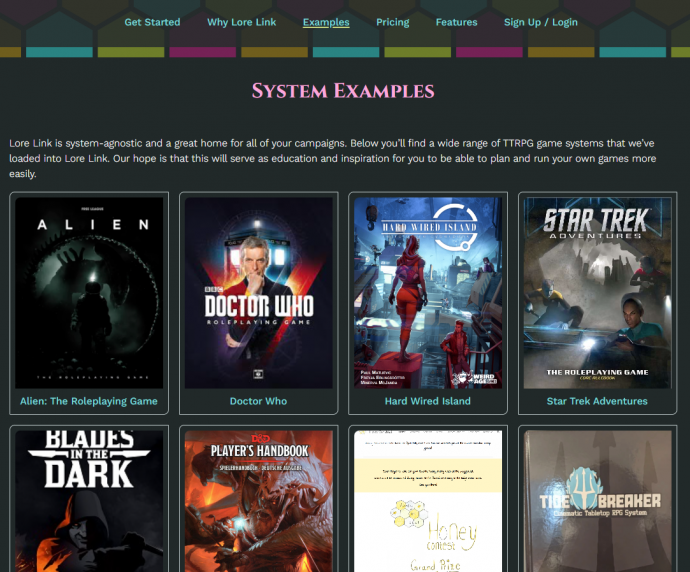Open the Tide Breaker cover image
This screenshot has height=572, width=690.
pos(598,501)
